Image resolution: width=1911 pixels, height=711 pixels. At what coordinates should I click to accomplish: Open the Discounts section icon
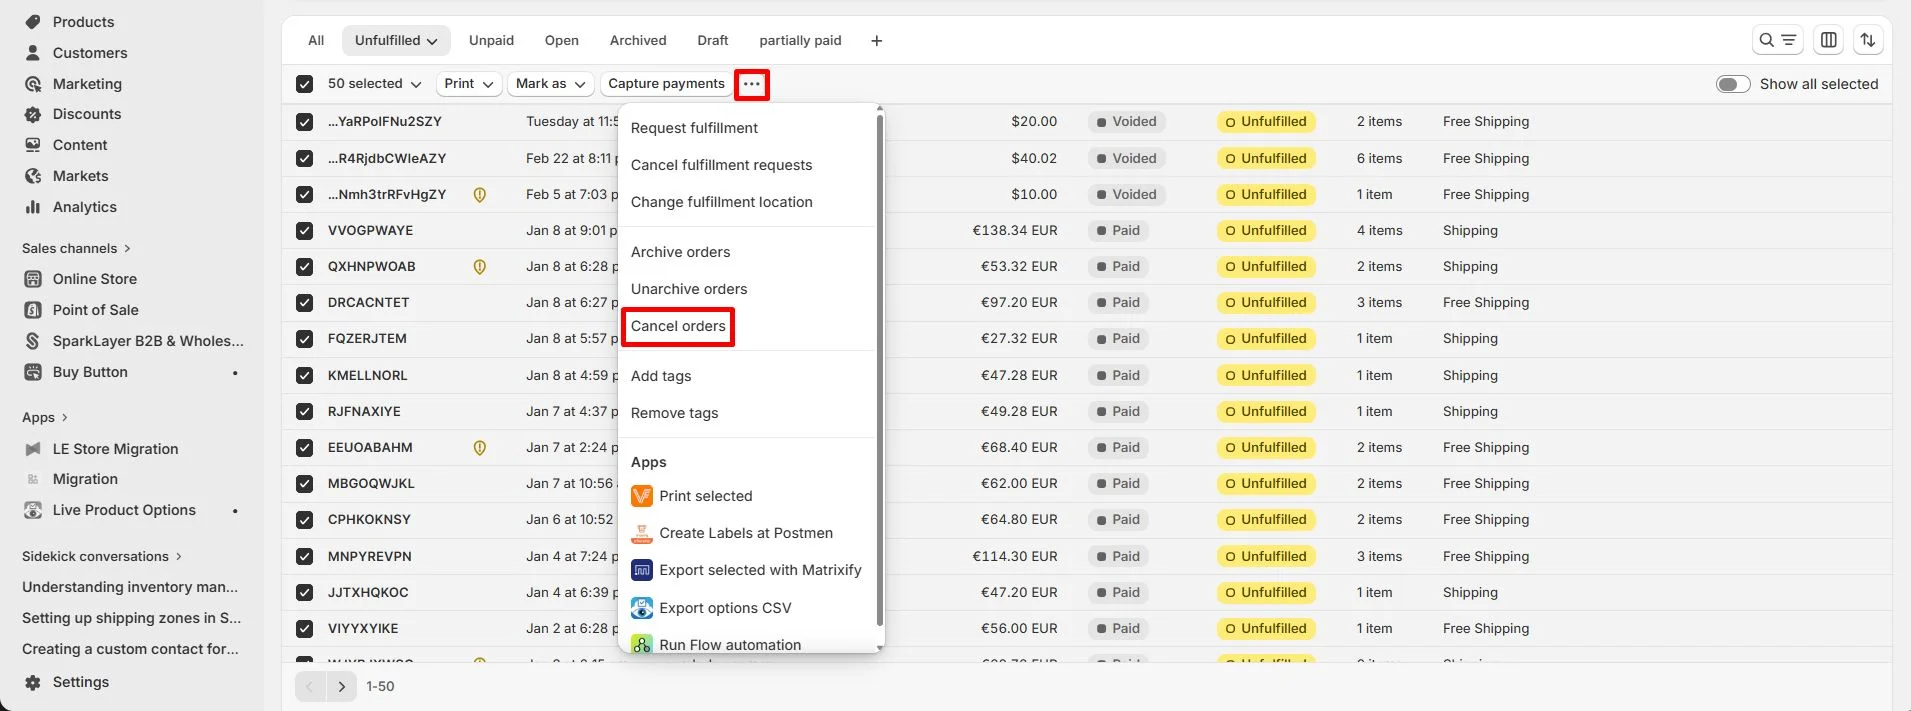(x=33, y=114)
